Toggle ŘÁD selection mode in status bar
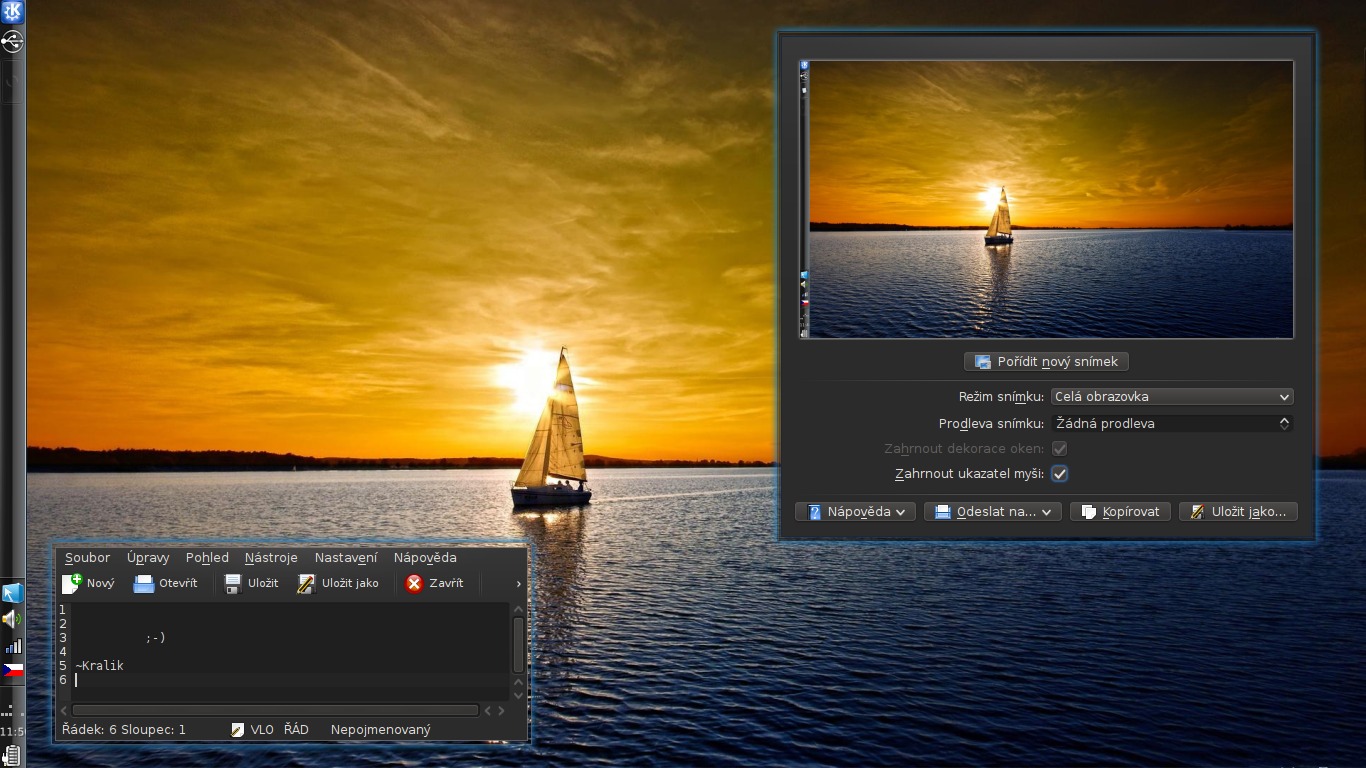 point(296,730)
